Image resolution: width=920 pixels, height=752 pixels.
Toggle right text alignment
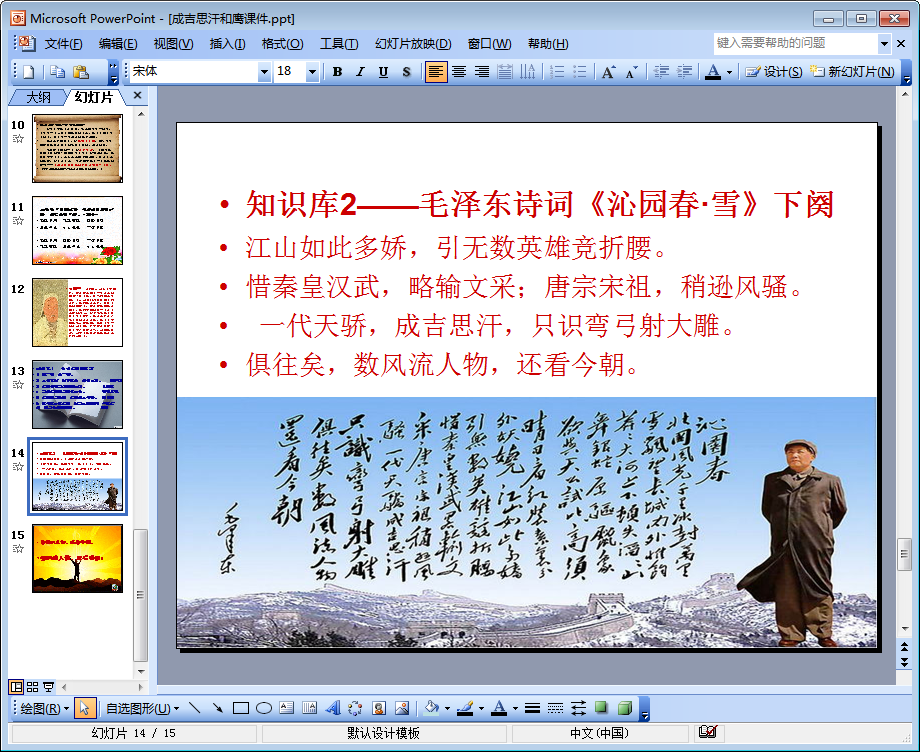pos(482,72)
